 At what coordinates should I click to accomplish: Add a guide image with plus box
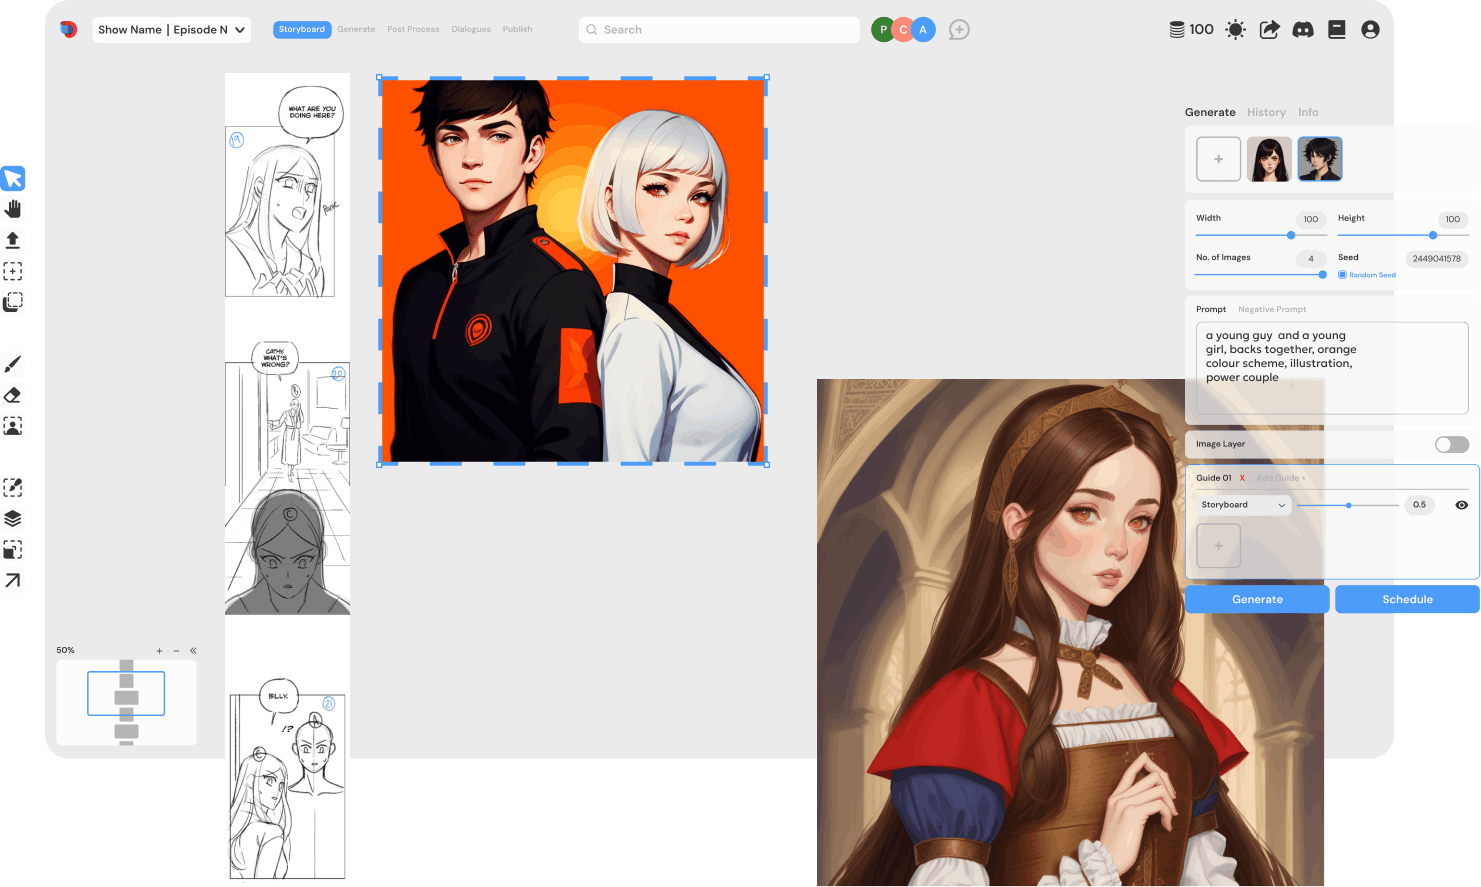pos(1218,546)
